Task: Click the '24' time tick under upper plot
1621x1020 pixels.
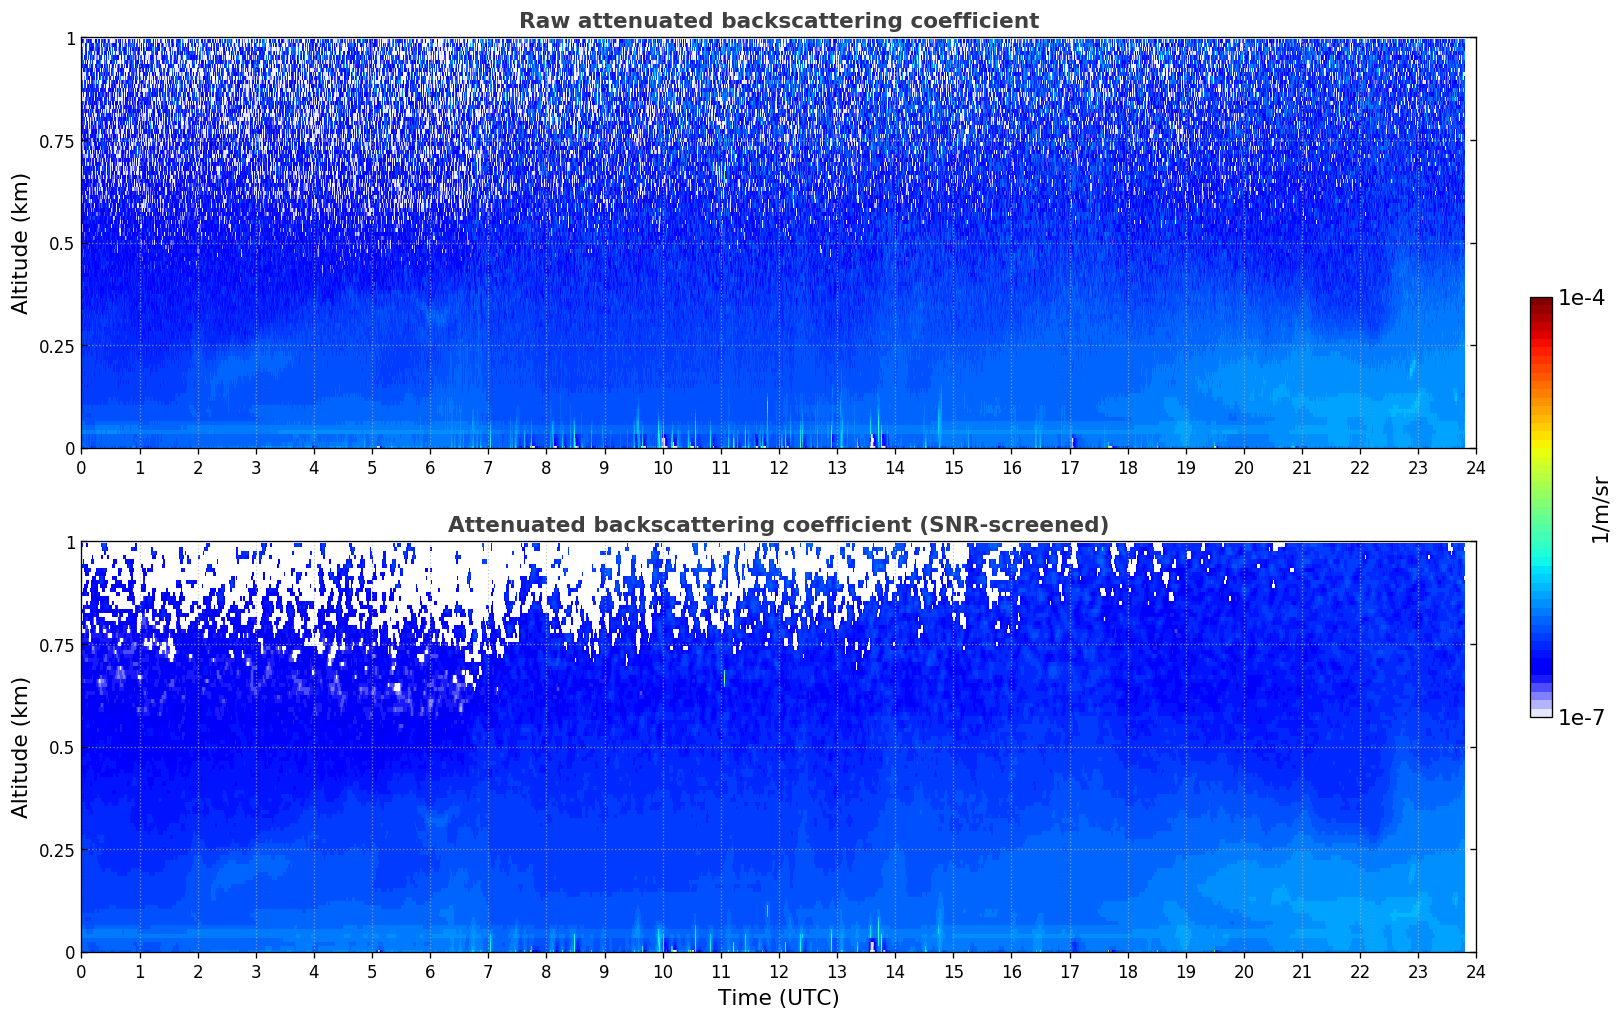Action: pos(1476,467)
